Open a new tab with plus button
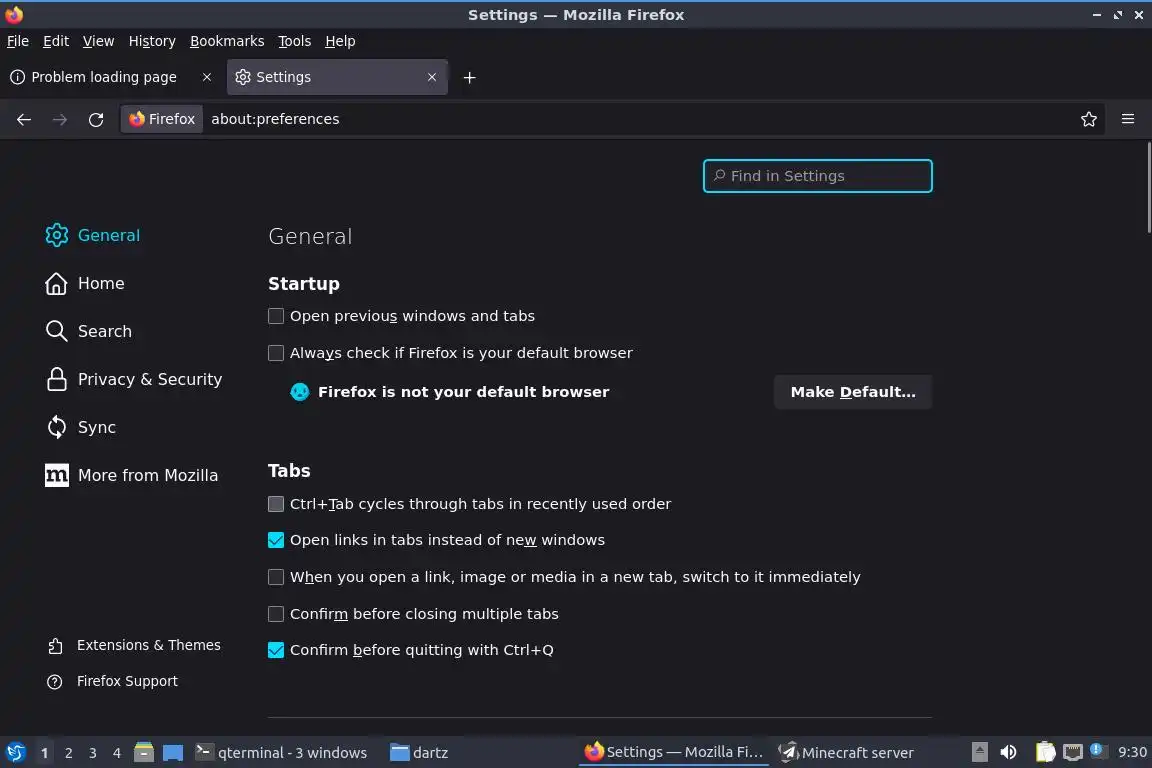1152x768 pixels. tap(469, 77)
